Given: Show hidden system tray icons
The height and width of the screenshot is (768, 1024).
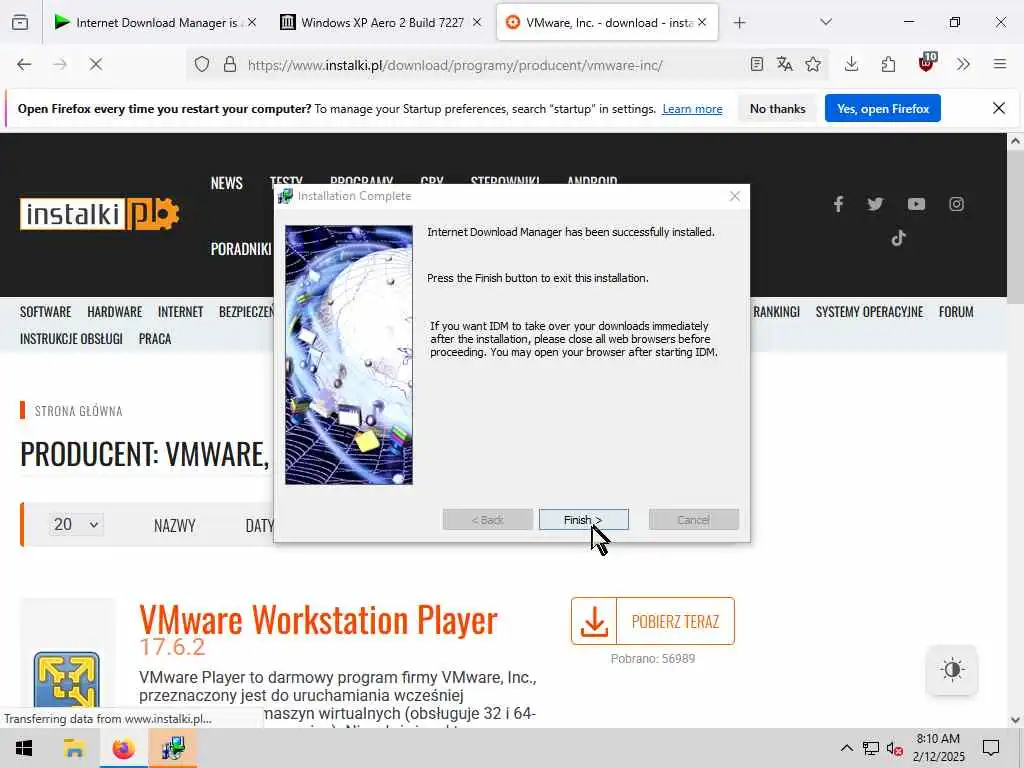Looking at the screenshot, I should click(846, 748).
